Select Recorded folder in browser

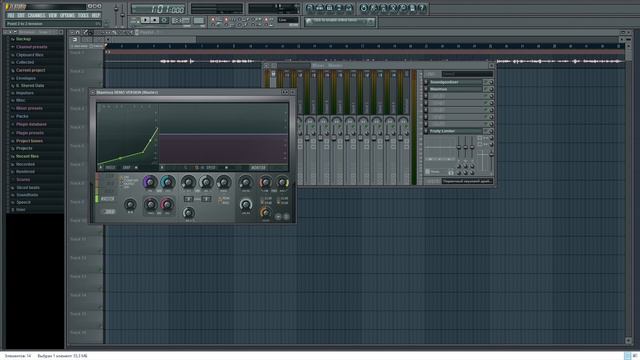(x=25, y=164)
